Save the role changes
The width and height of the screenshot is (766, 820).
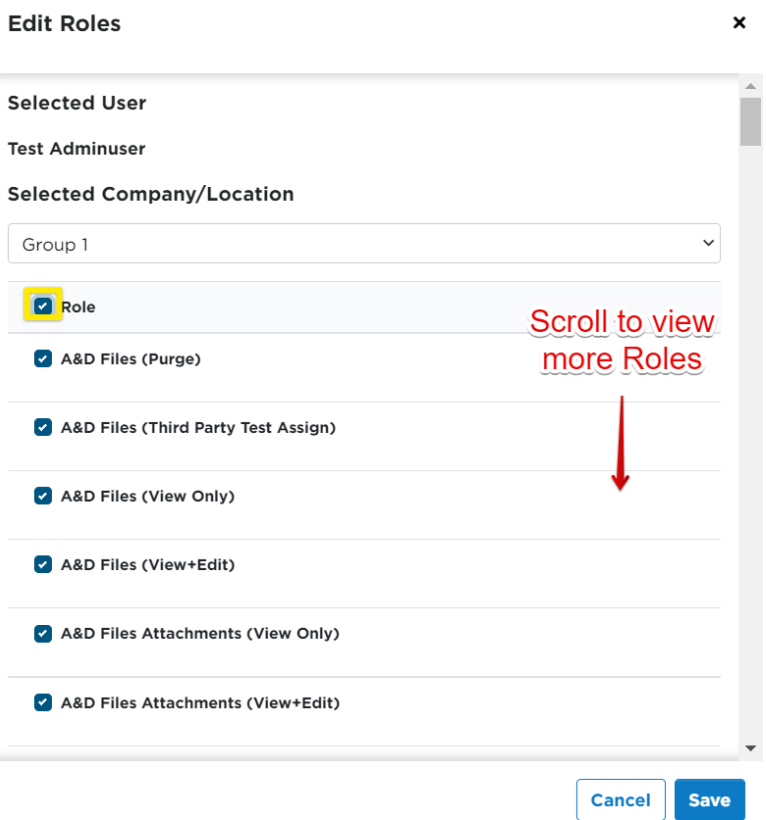pos(709,800)
